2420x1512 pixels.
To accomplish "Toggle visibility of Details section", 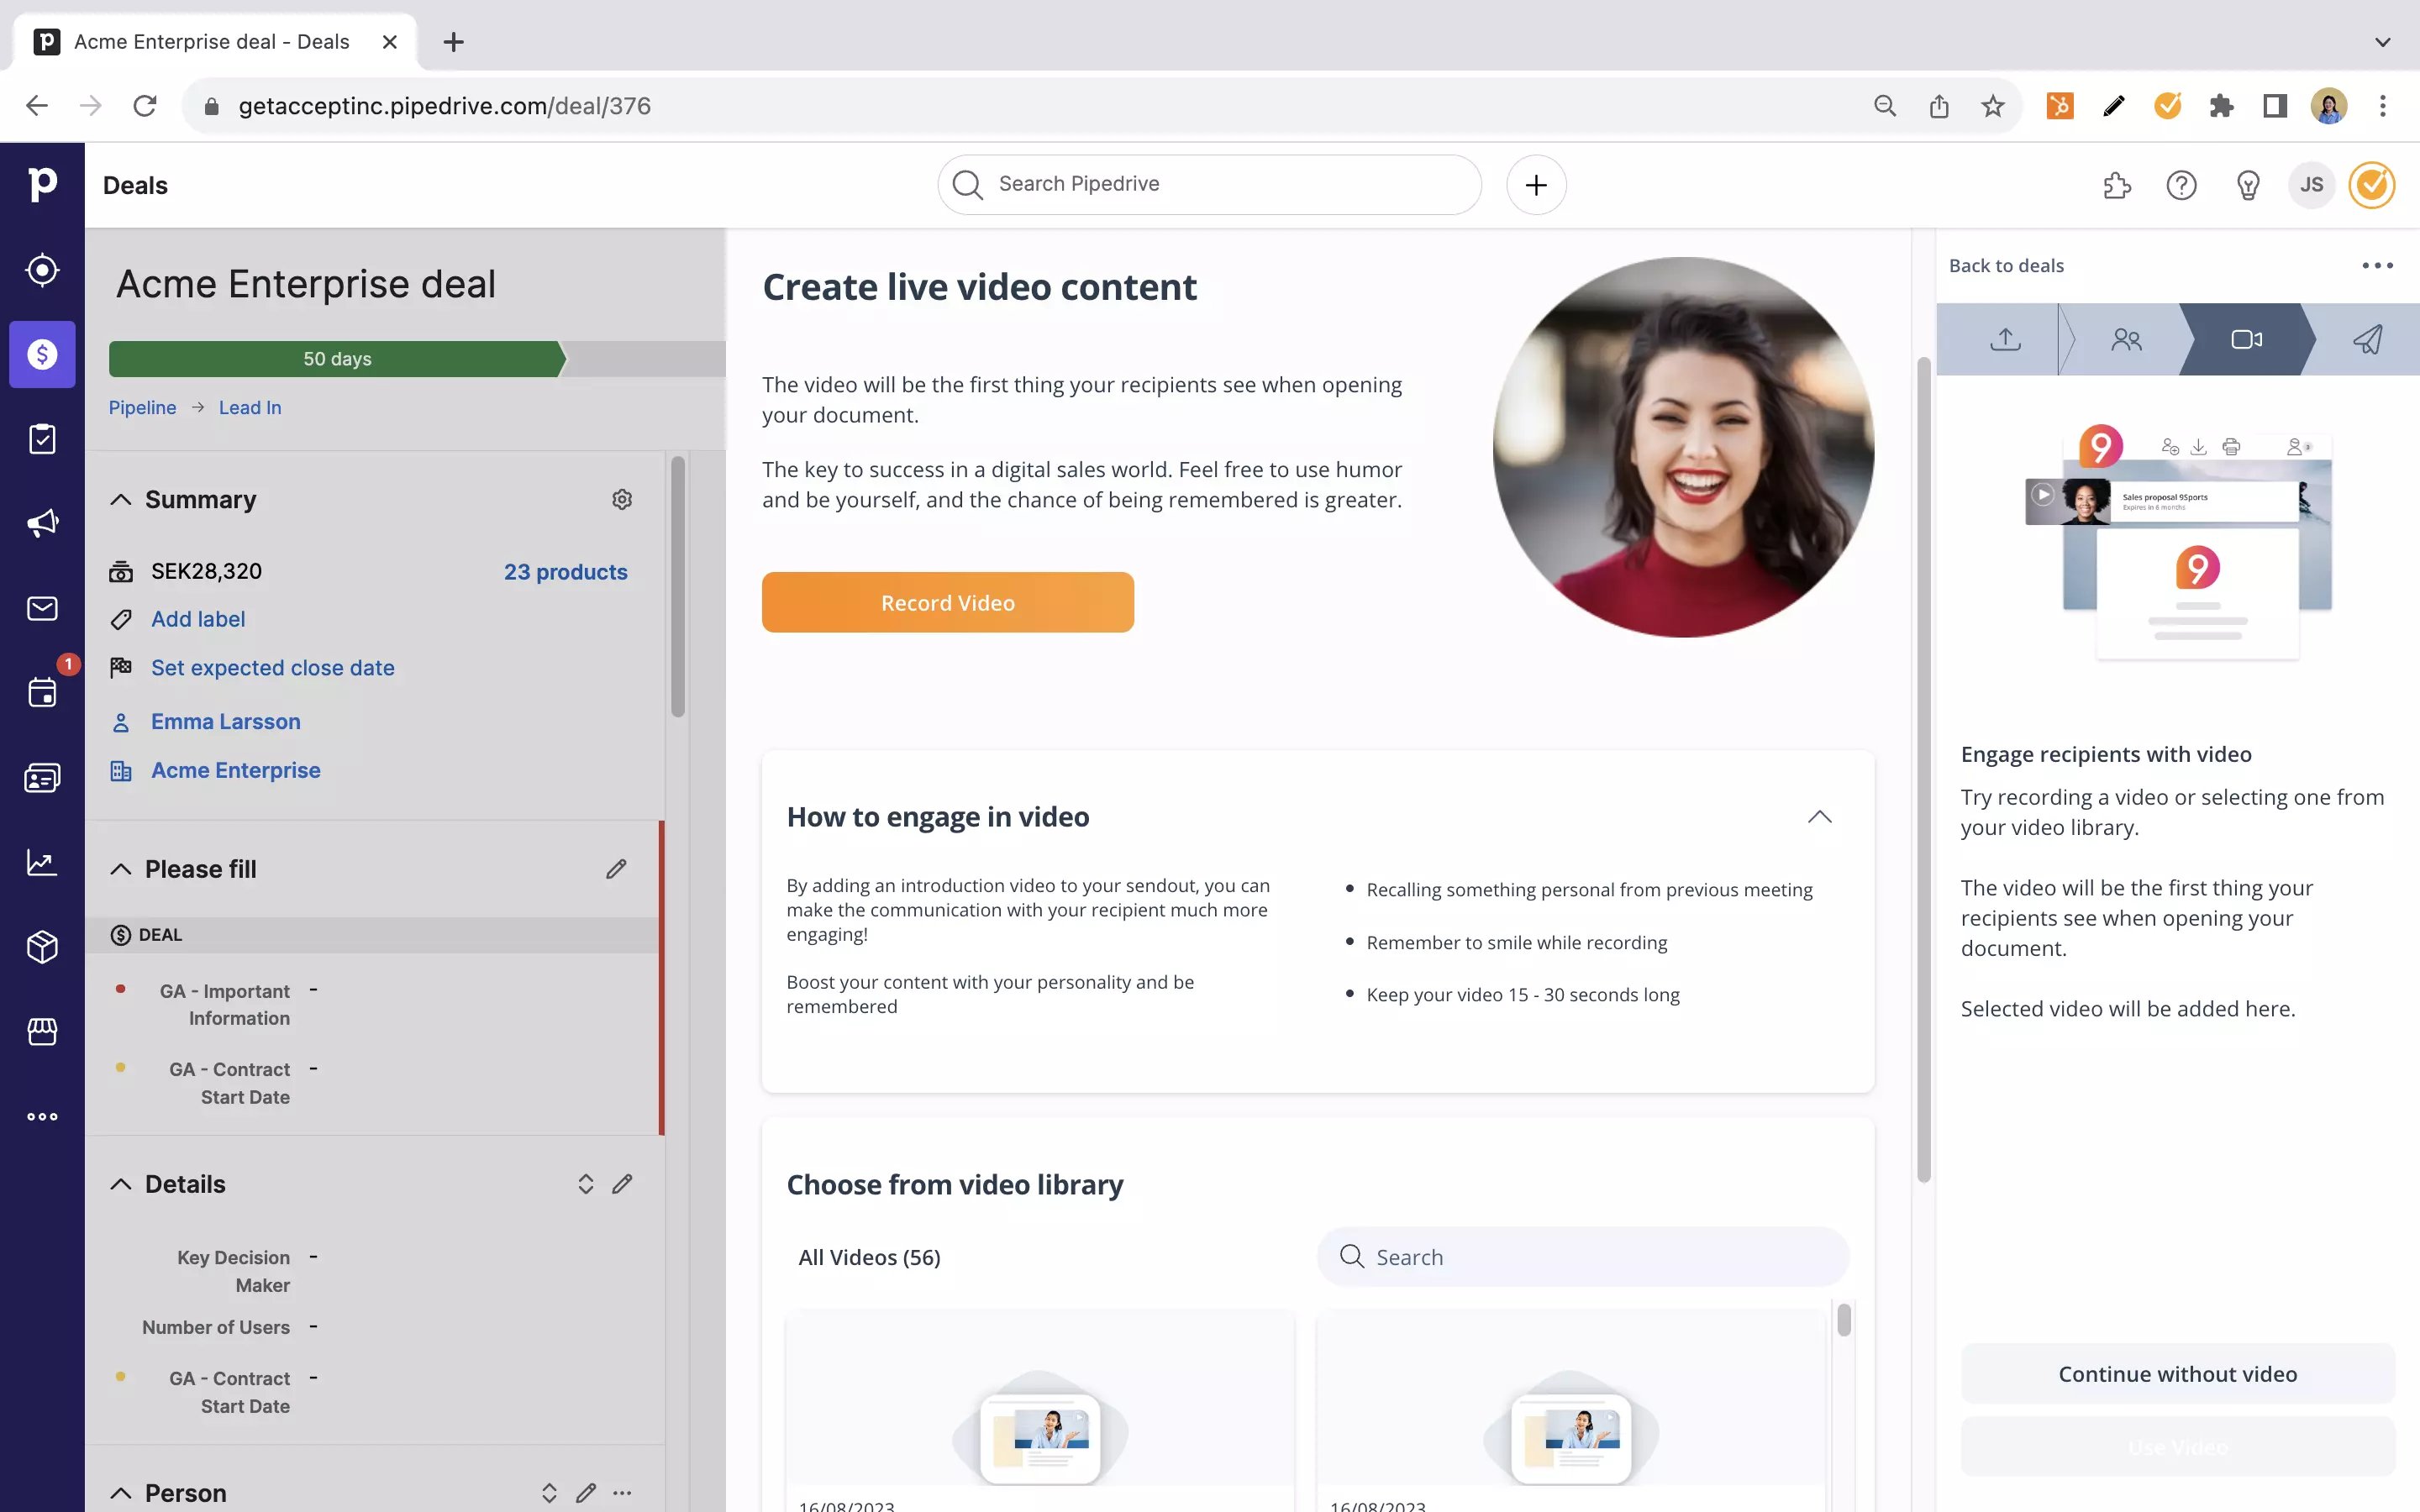I will pyautogui.click(x=120, y=1183).
